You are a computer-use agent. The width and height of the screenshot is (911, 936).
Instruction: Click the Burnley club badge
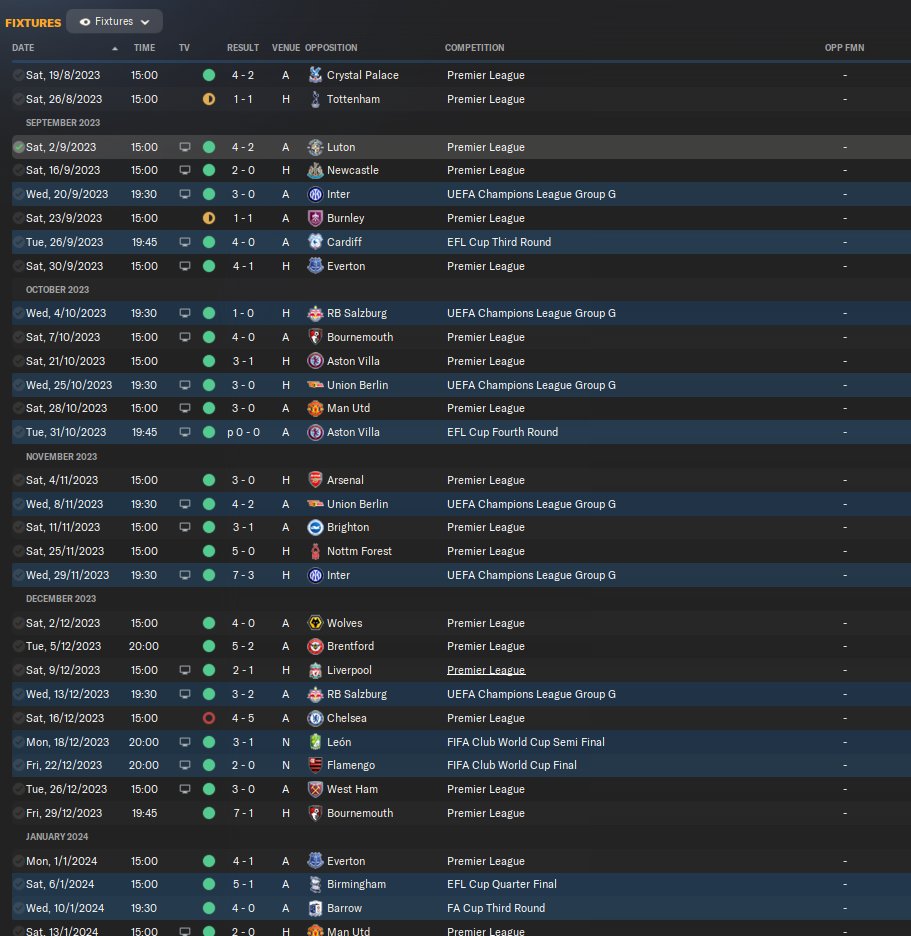coord(315,218)
